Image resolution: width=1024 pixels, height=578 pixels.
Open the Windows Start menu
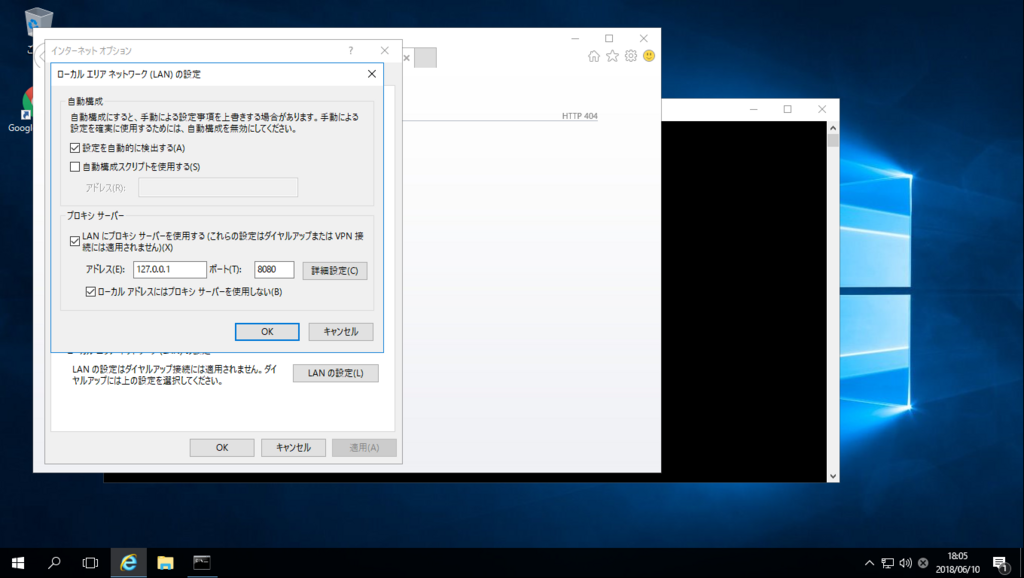[17, 562]
